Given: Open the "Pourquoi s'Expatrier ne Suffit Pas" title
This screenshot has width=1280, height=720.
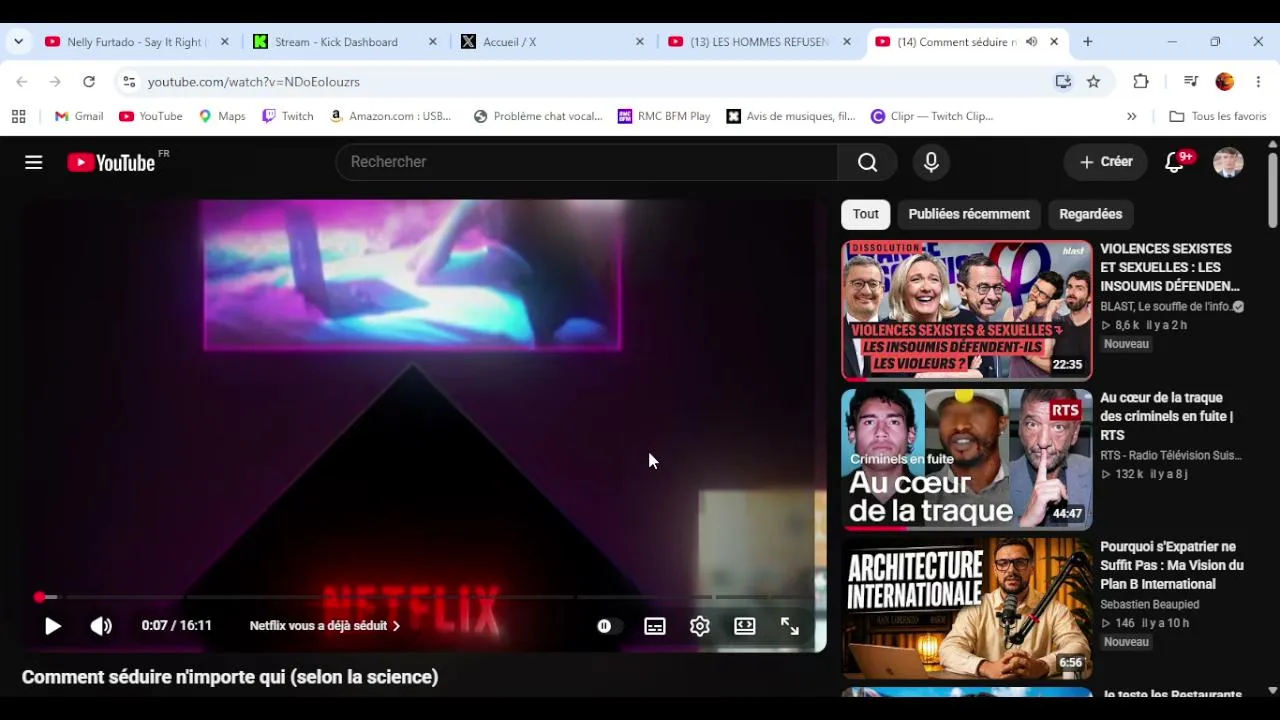Looking at the screenshot, I should click(x=1172, y=565).
